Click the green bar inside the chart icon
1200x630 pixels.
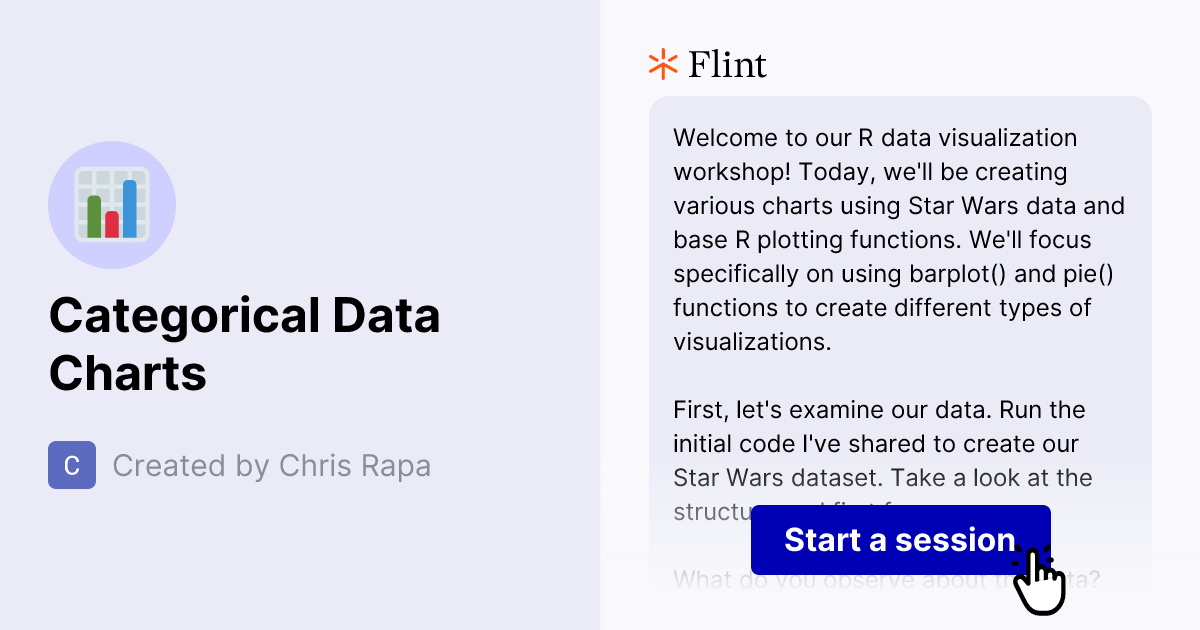click(94, 216)
